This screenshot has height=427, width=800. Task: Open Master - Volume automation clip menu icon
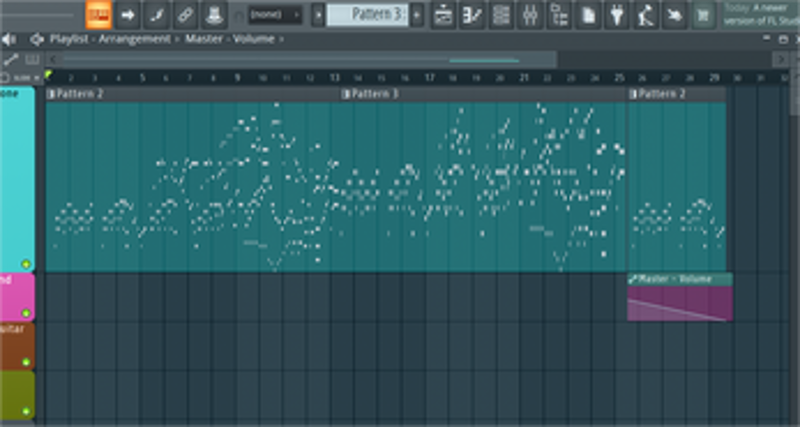[x=633, y=279]
